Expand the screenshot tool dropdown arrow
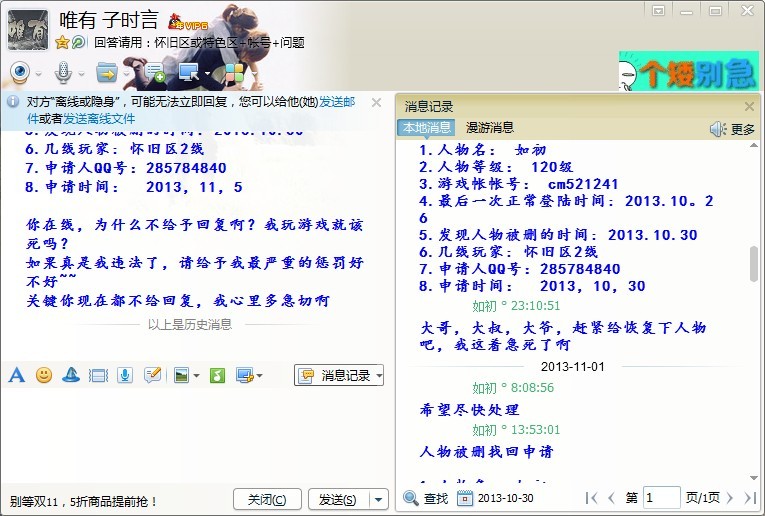Screen dimensions: 765x516 260,376
